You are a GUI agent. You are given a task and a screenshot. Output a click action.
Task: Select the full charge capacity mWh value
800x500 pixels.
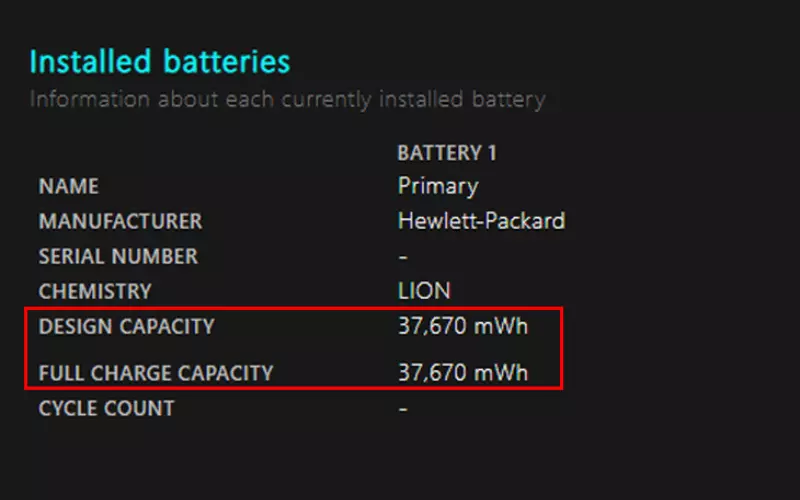[x=463, y=372]
